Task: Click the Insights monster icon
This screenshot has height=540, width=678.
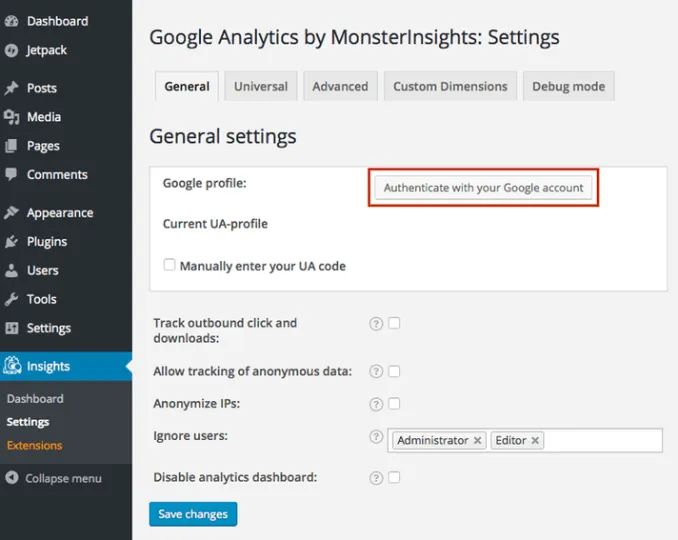Action: click(12, 366)
